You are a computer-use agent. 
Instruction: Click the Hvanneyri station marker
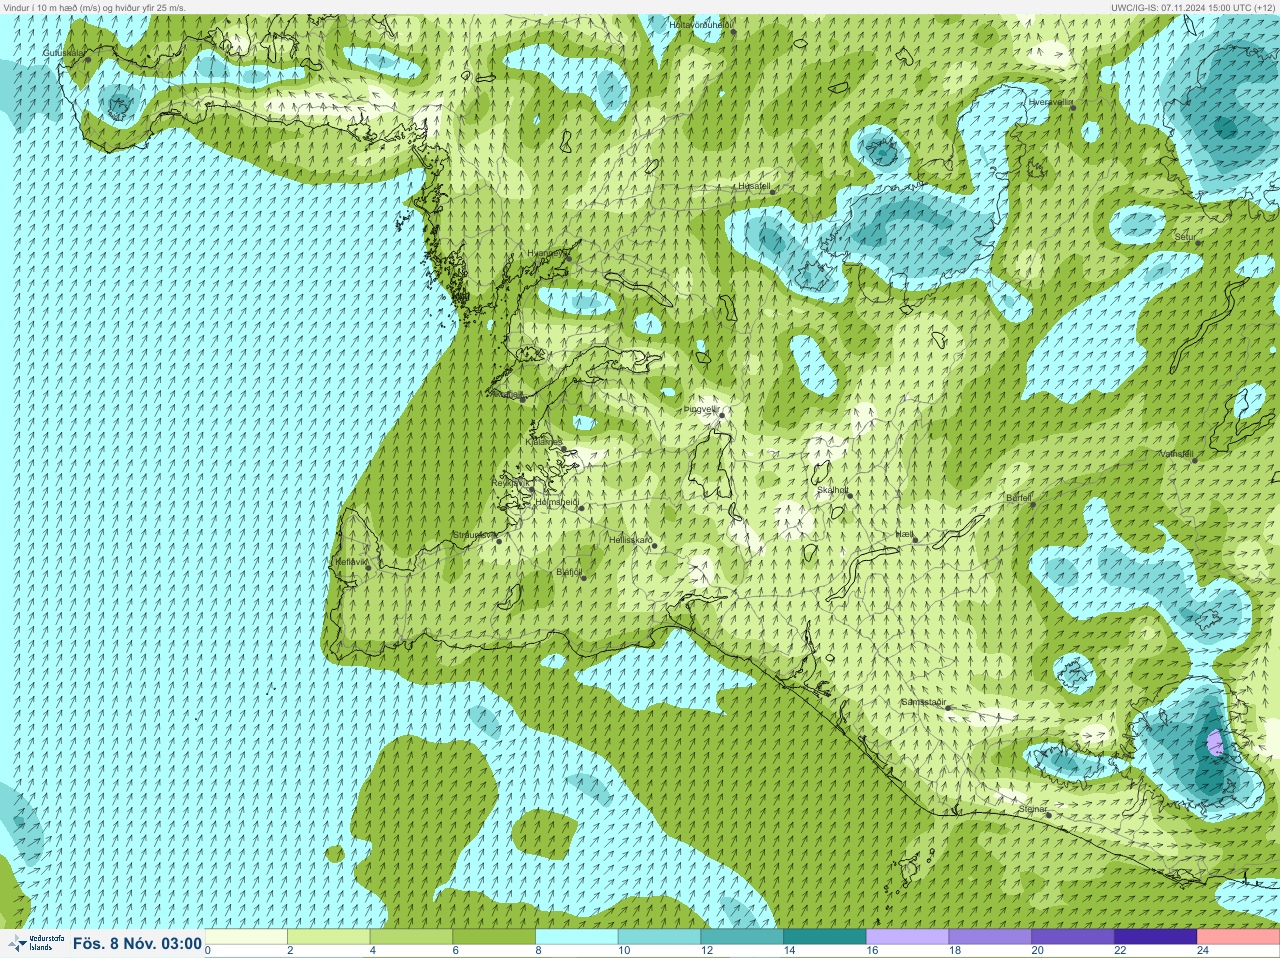tap(568, 258)
